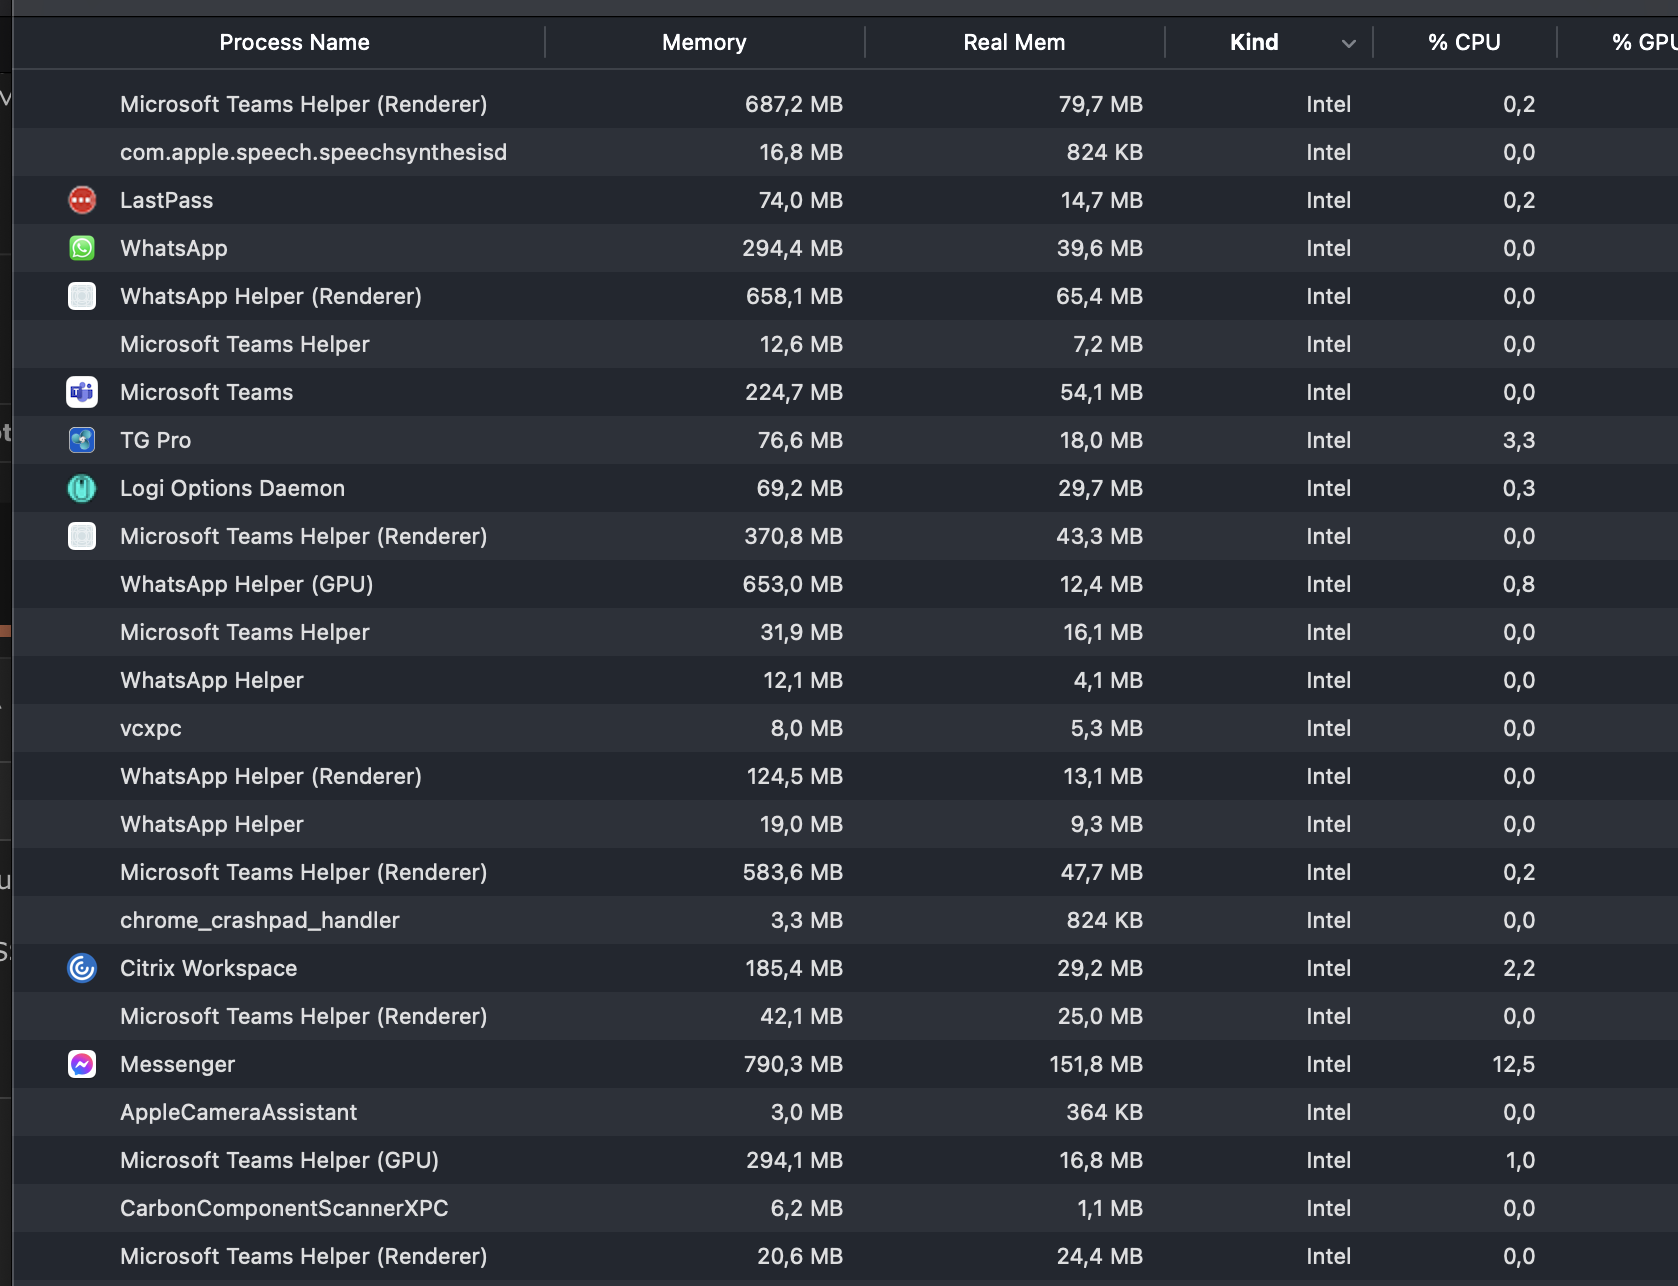Select the WhatsApp Helper (GPU) process name
Viewport: 1678px width, 1286px height.
click(x=247, y=584)
